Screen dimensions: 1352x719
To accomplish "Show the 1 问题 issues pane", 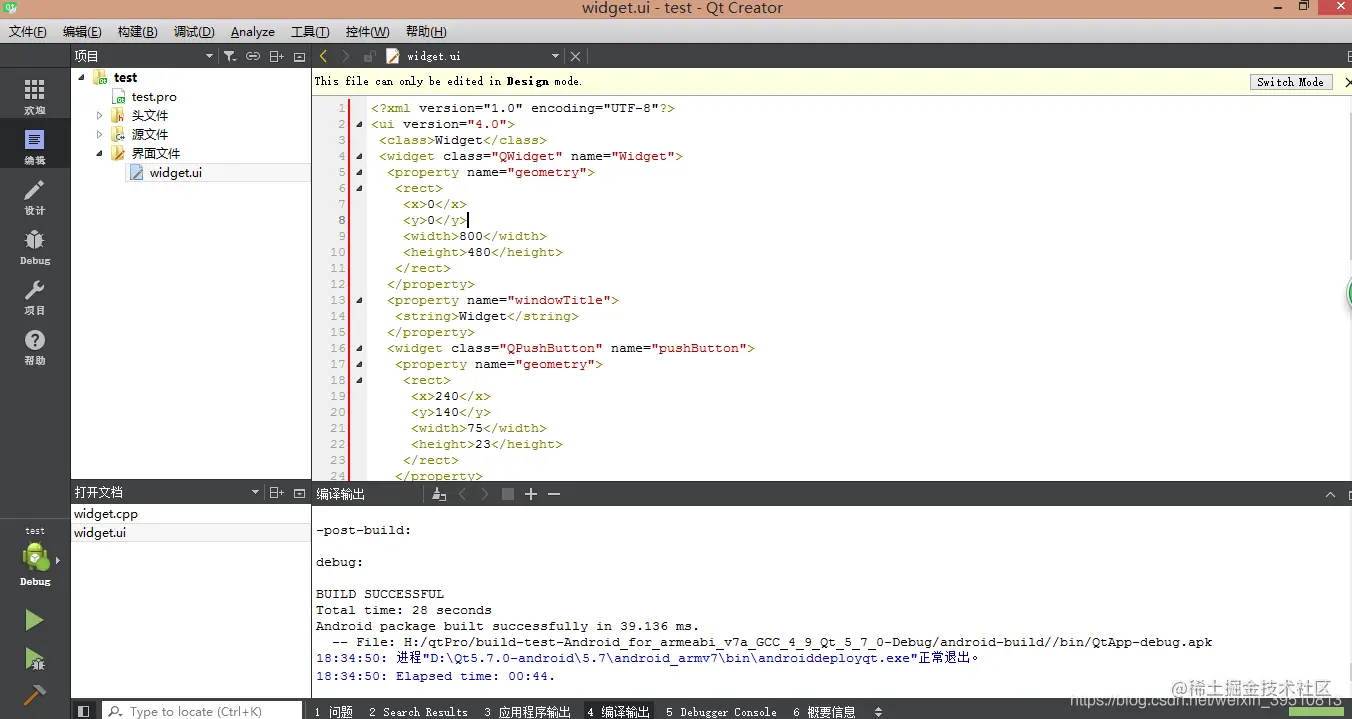I will point(334,712).
